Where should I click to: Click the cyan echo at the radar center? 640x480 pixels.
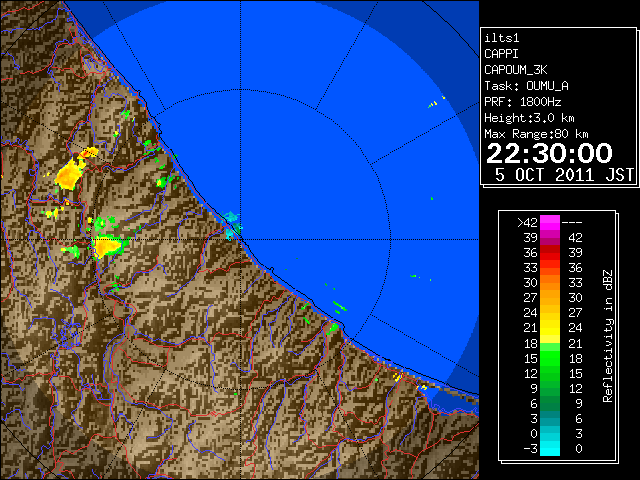(x=232, y=224)
